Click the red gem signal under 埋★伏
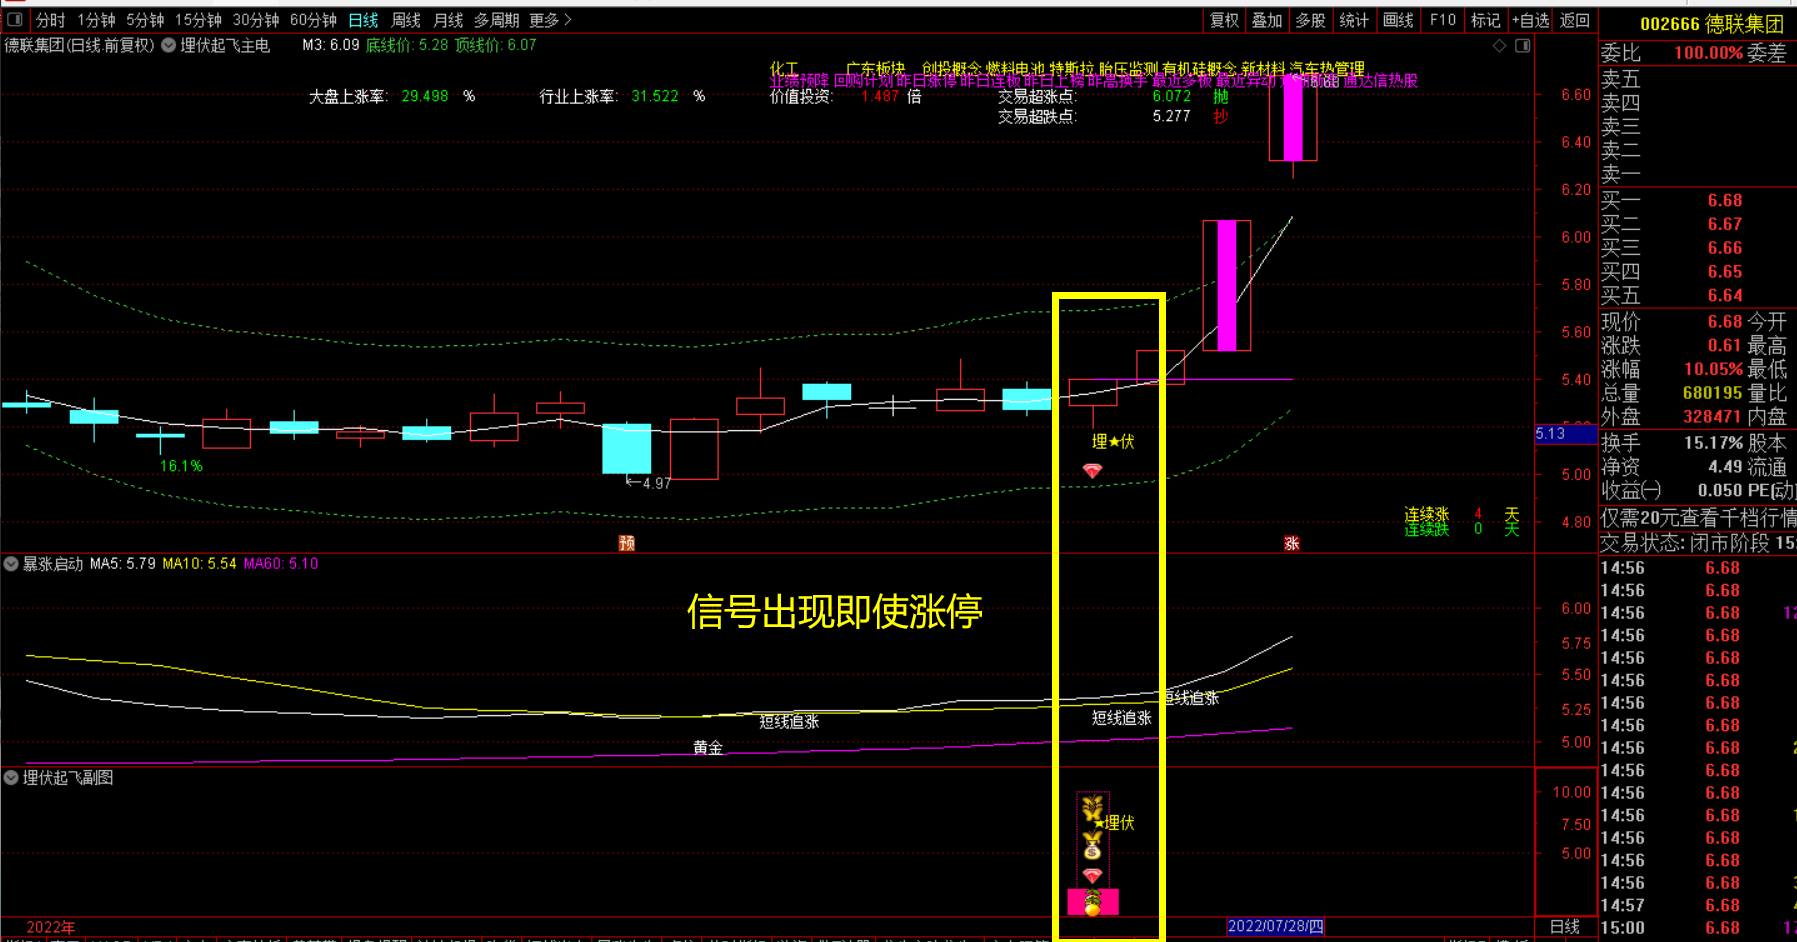This screenshot has height=942, width=1797. point(1092,470)
